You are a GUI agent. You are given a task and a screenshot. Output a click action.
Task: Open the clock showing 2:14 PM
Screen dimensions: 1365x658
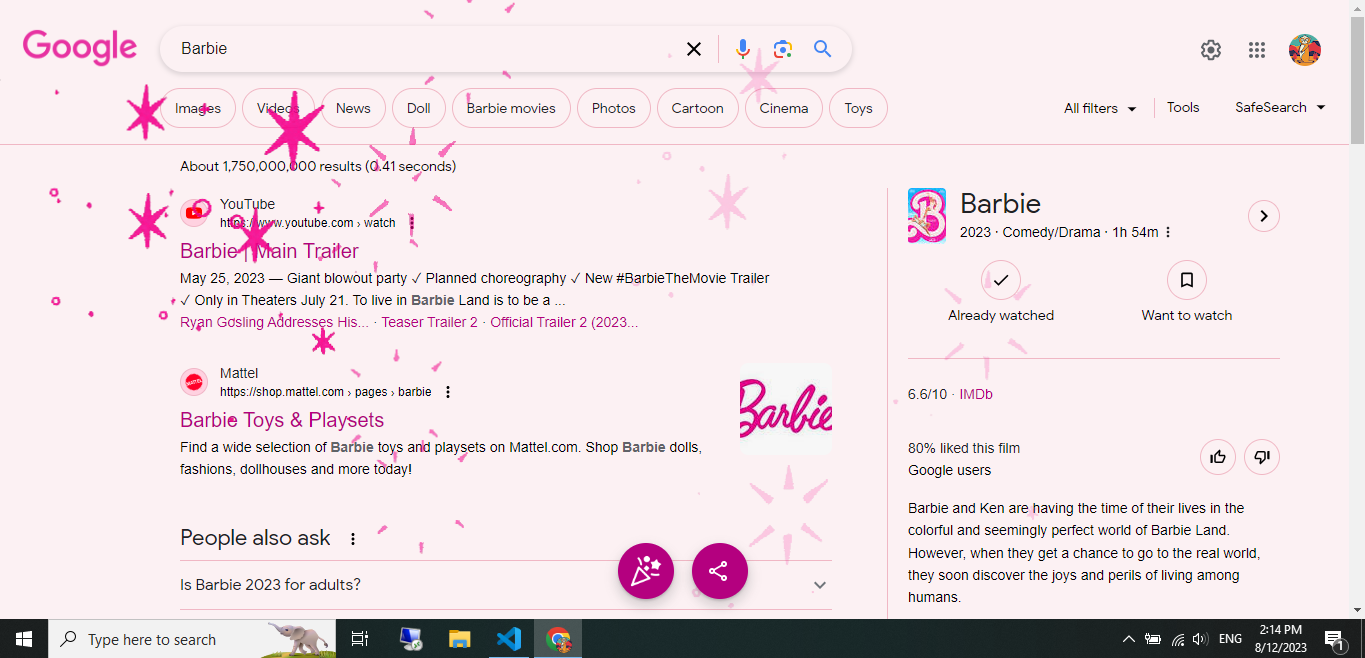(1281, 639)
